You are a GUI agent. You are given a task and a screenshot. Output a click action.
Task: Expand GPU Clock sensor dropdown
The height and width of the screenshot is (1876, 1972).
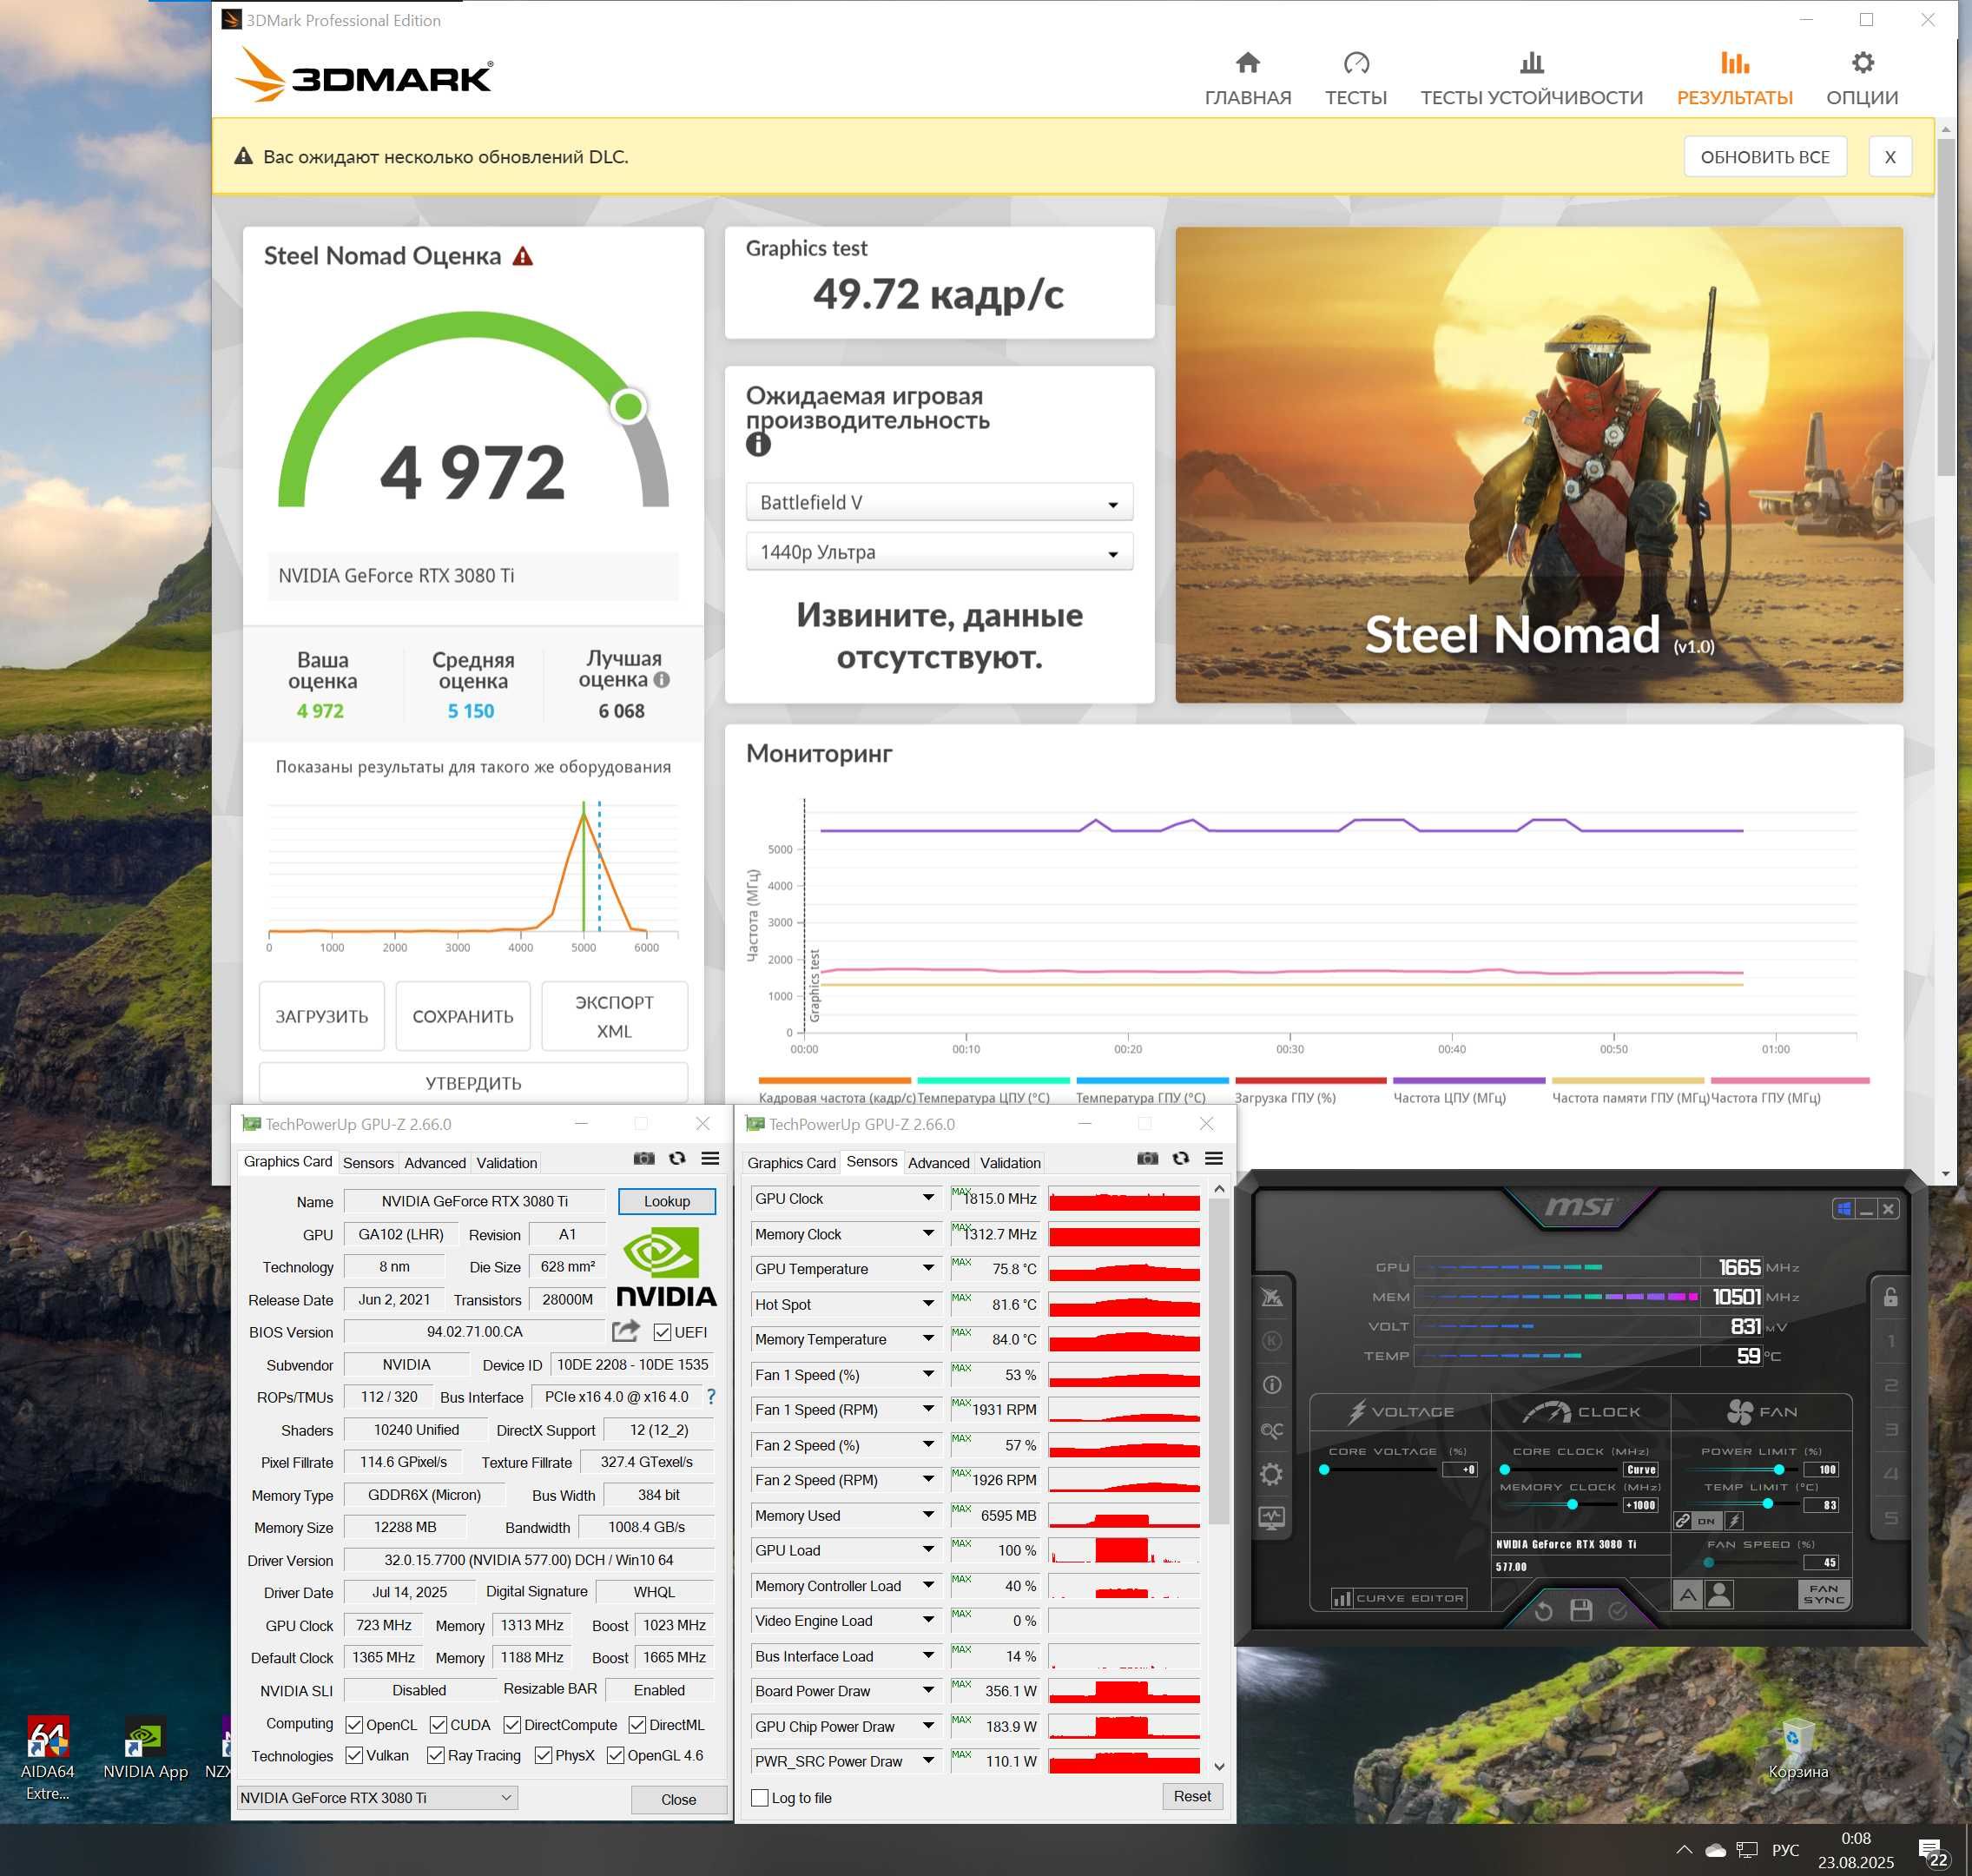(x=928, y=1198)
